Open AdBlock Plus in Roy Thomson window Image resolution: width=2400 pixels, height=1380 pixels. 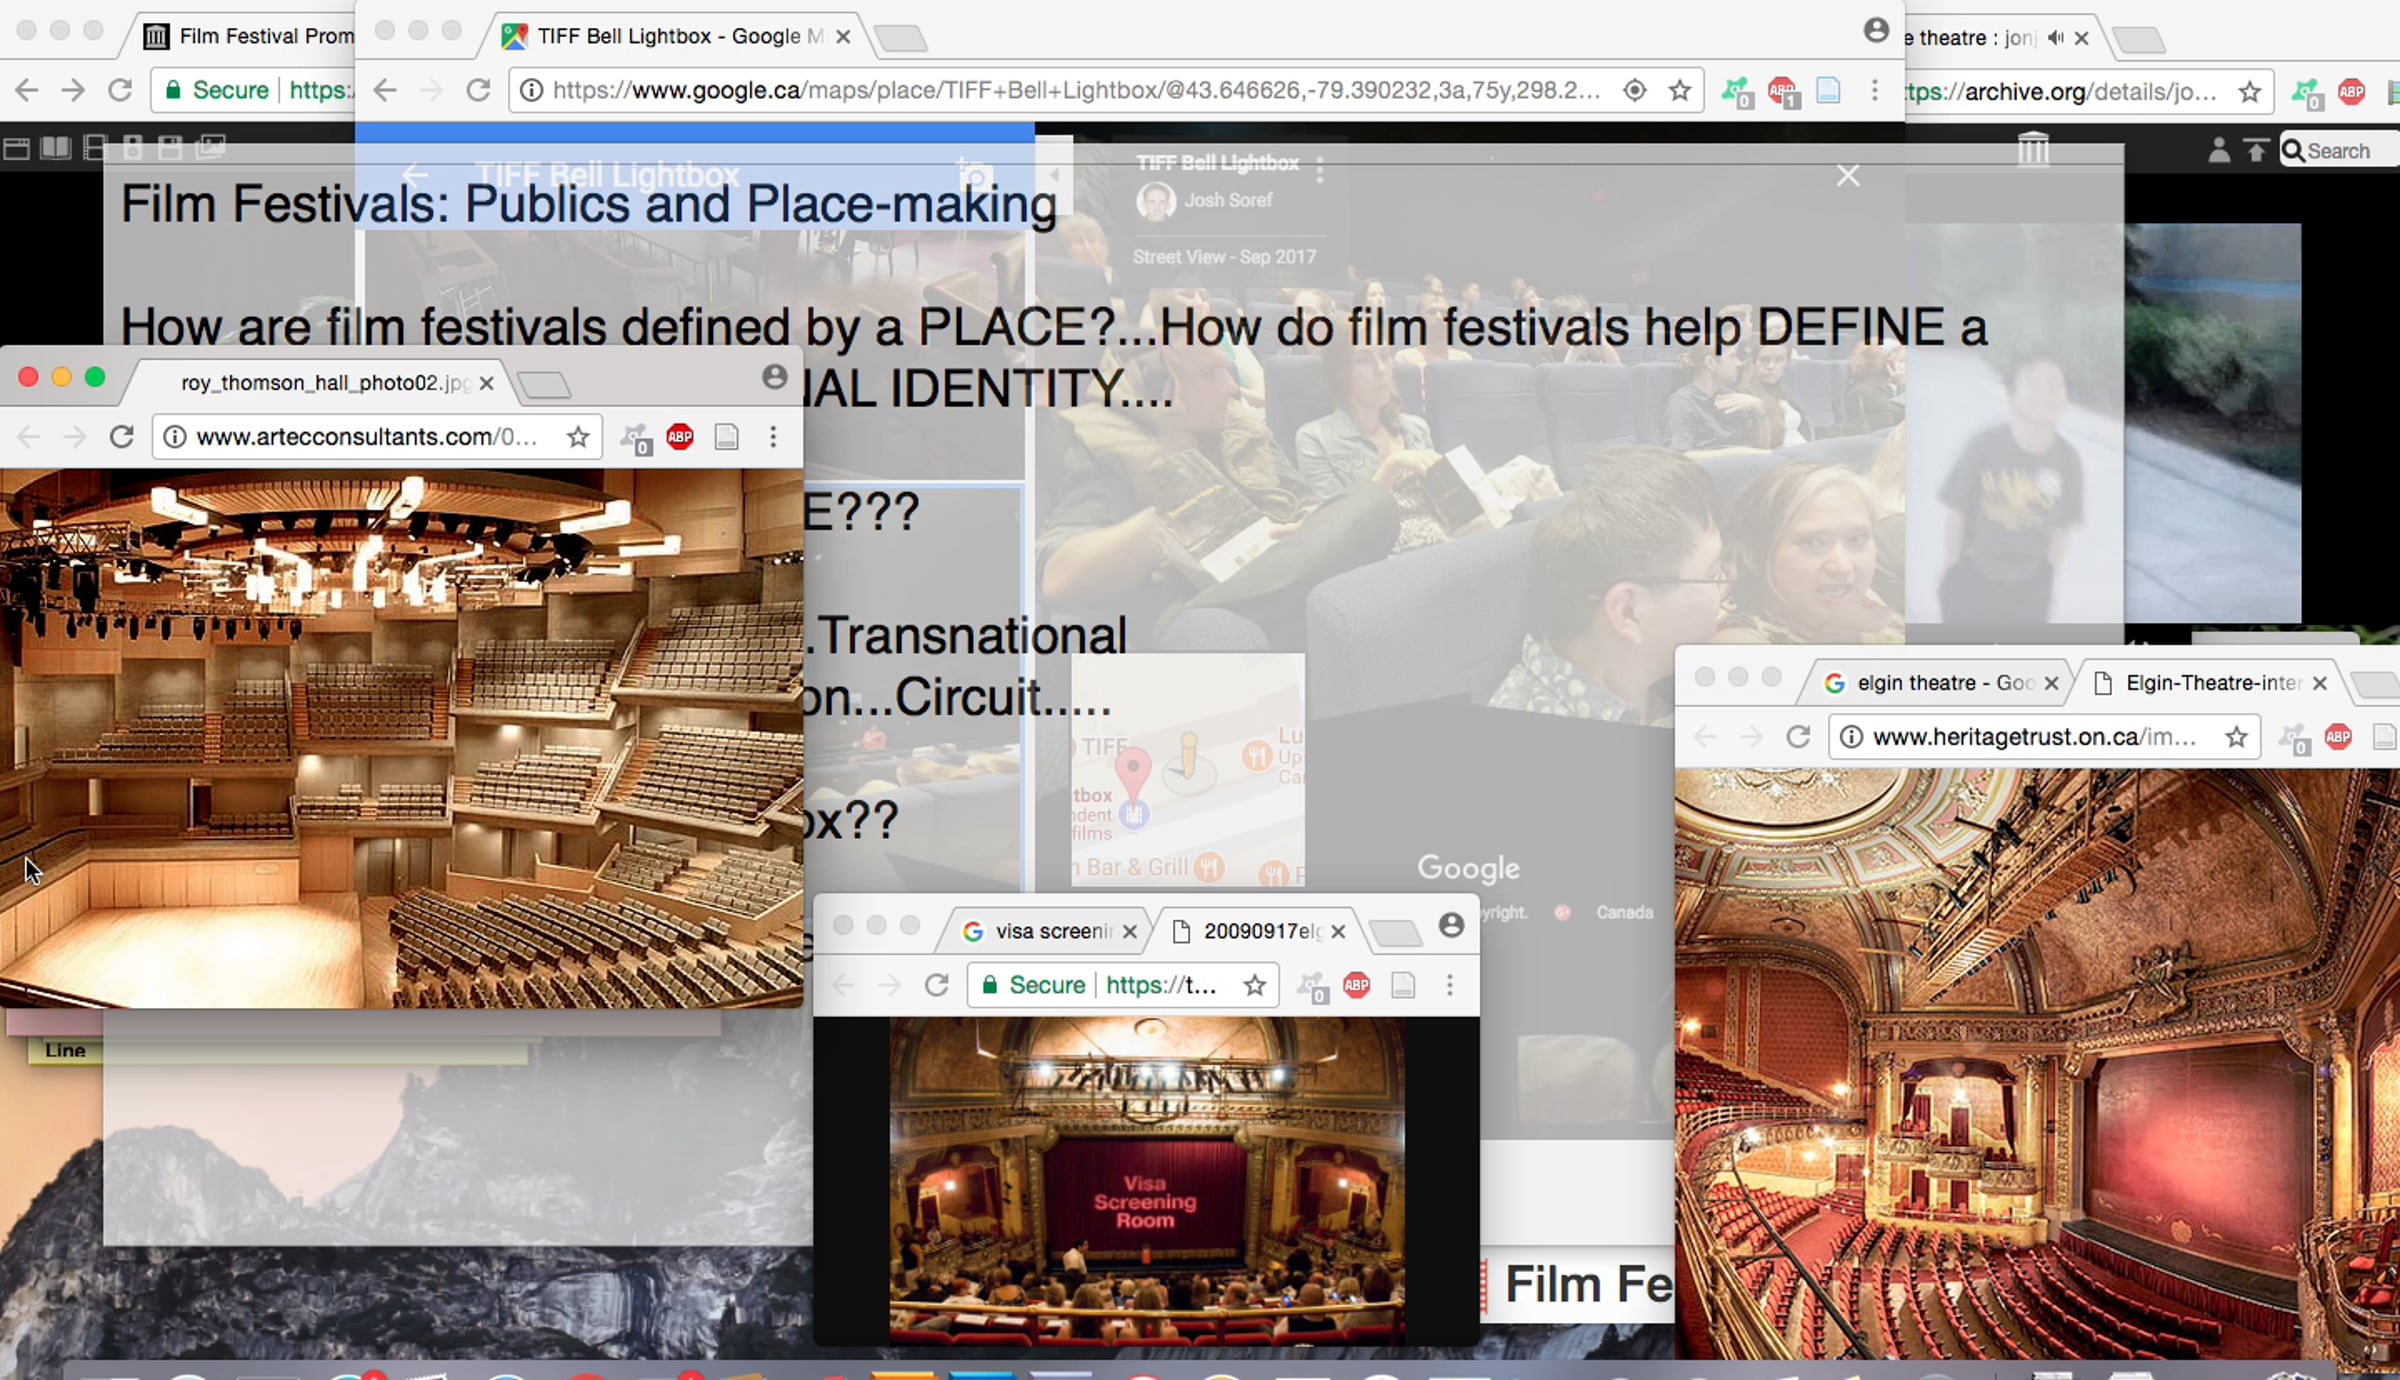[680, 437]
